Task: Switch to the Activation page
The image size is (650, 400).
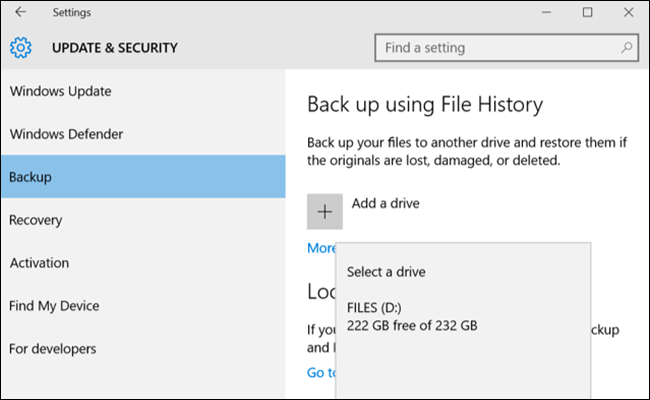Action: 39,263
